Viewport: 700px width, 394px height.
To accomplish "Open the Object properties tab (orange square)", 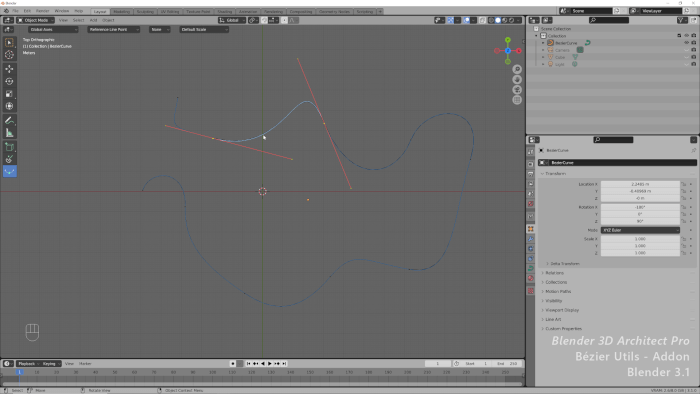I will (530, 229).
